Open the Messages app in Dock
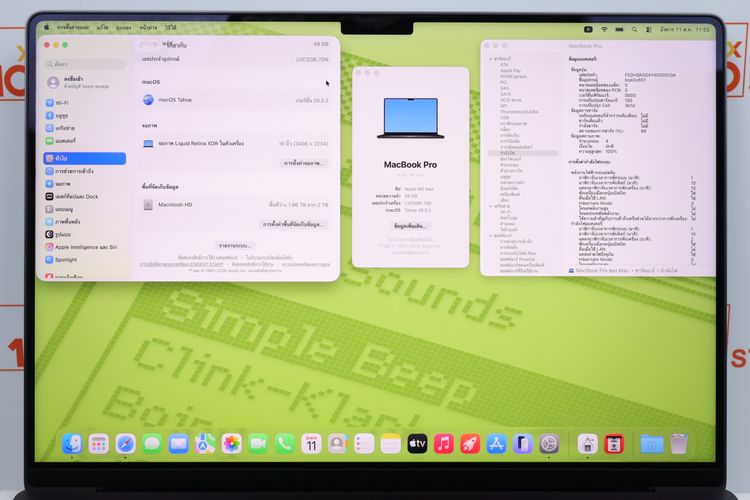Image resolution: width=750 pixels, height=500 pixels. 152,444
